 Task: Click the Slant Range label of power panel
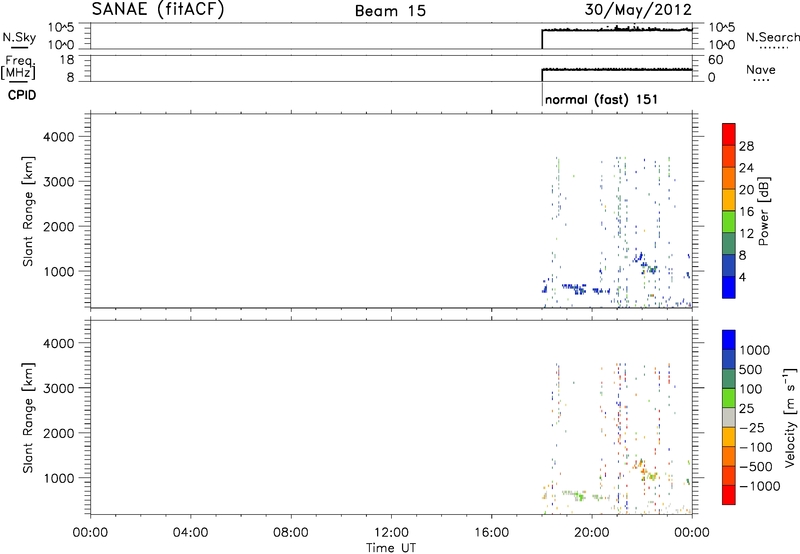[28, 211]
